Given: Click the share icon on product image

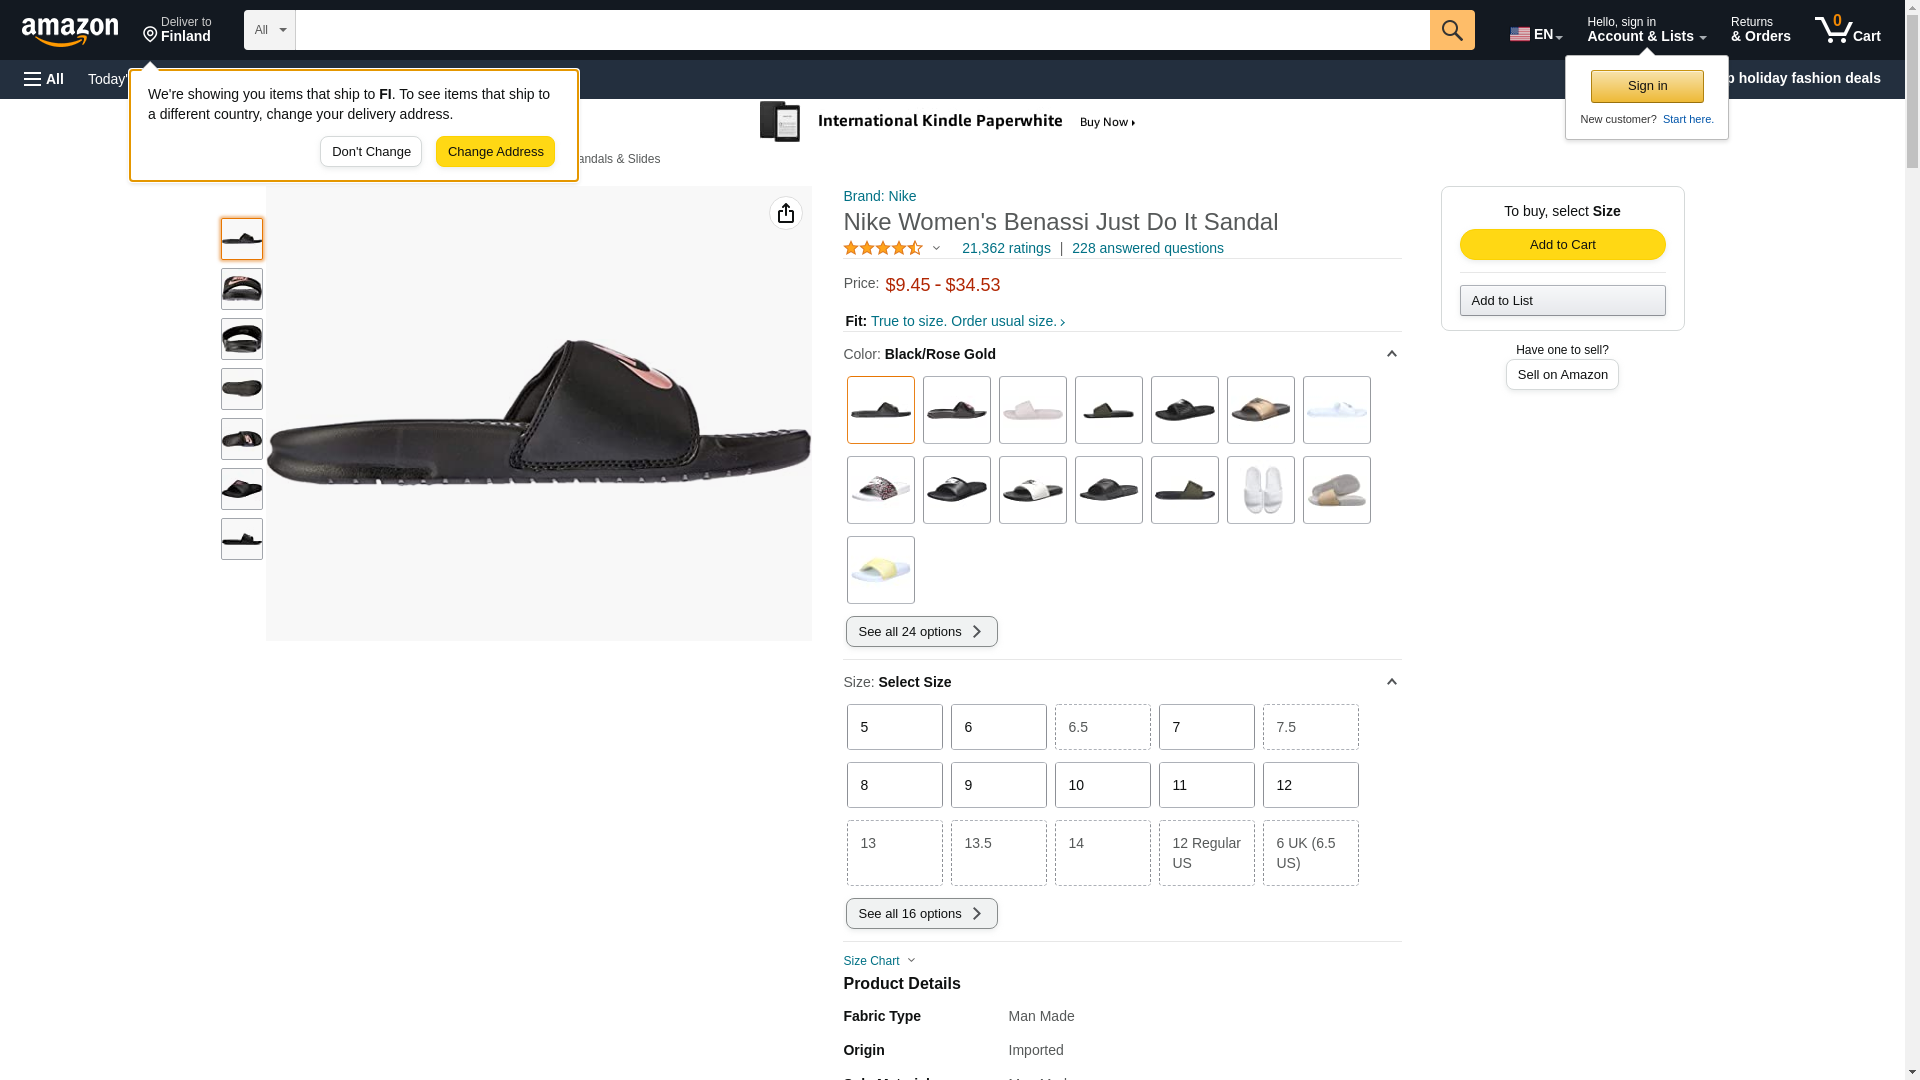Looking at the screenshot, I should (785, 213).
